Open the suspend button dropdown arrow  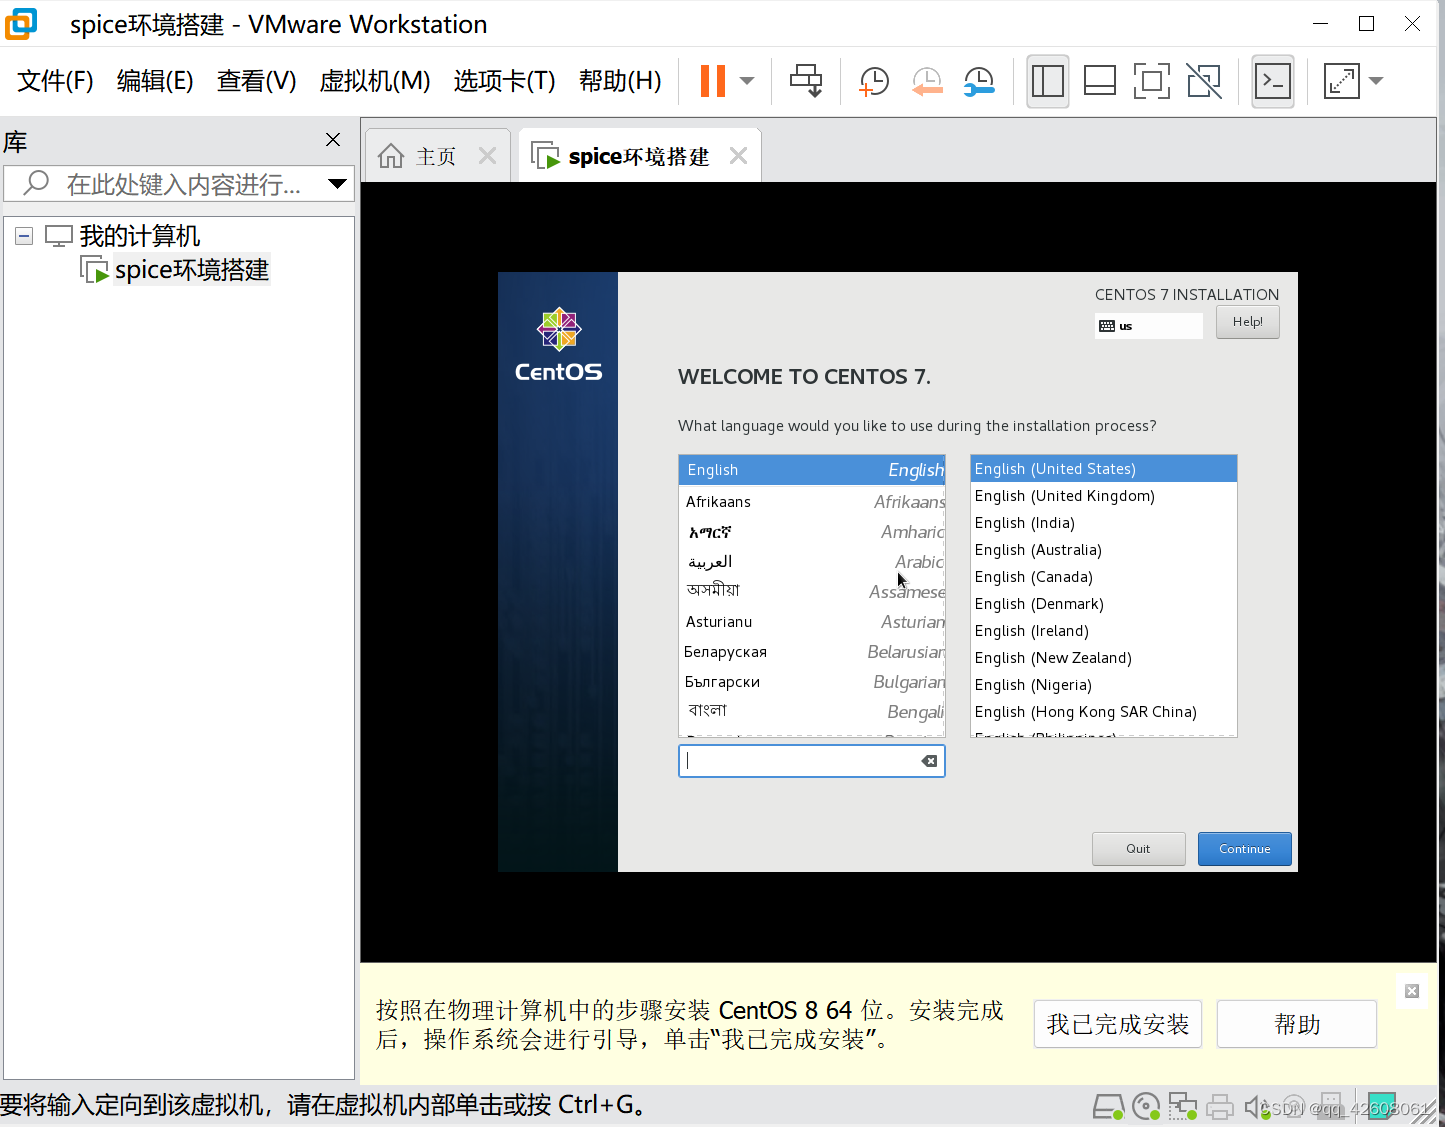pos(745,81)
